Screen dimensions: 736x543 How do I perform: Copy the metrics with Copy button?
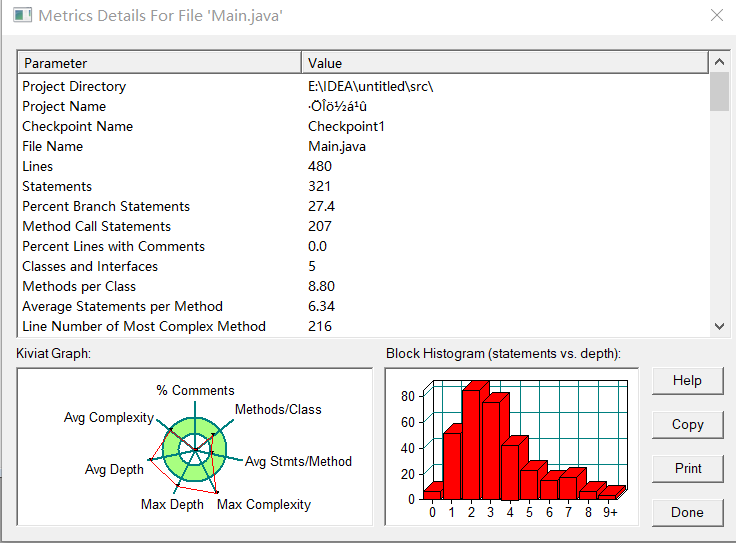[688, 425]
